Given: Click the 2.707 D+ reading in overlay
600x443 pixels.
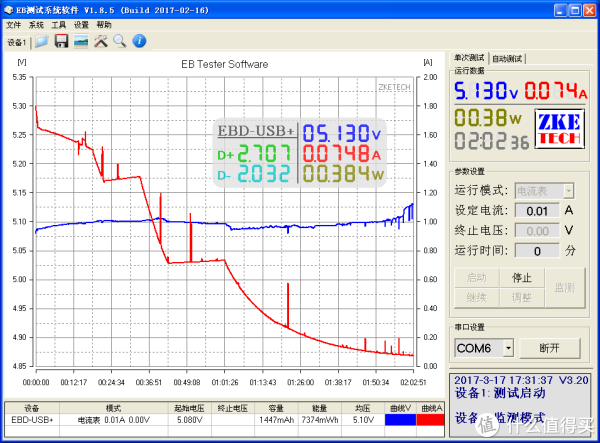Looking at the screenshot, I should coord(264,154).
